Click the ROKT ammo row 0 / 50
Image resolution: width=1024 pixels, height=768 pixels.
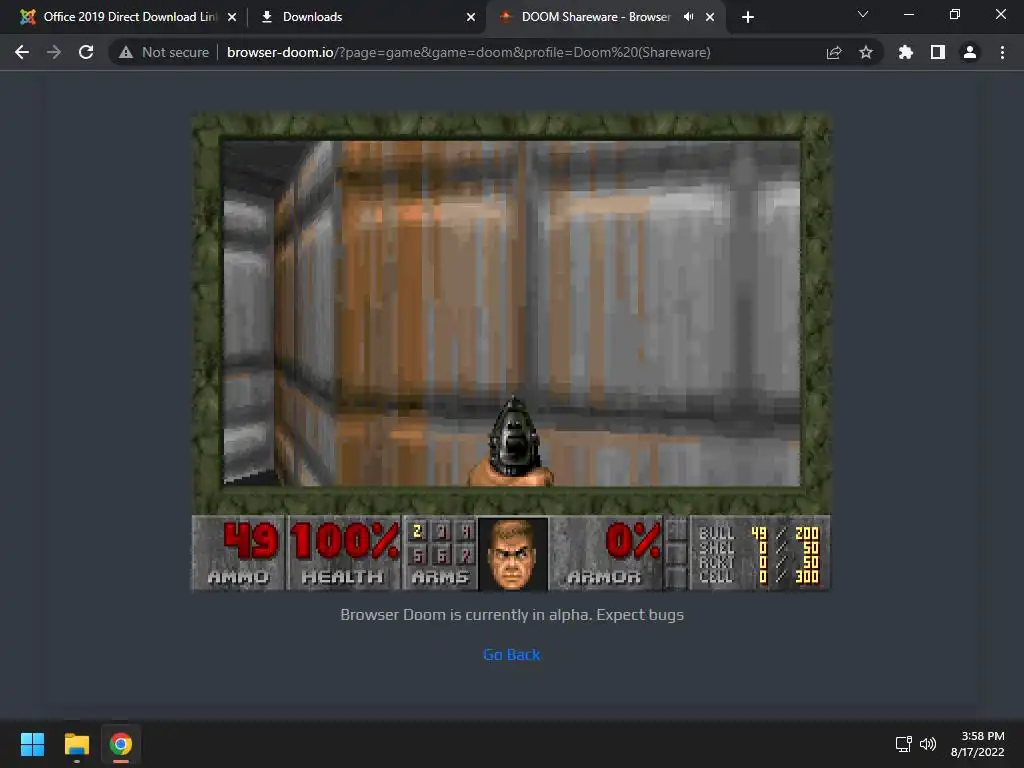pos(759,562)
